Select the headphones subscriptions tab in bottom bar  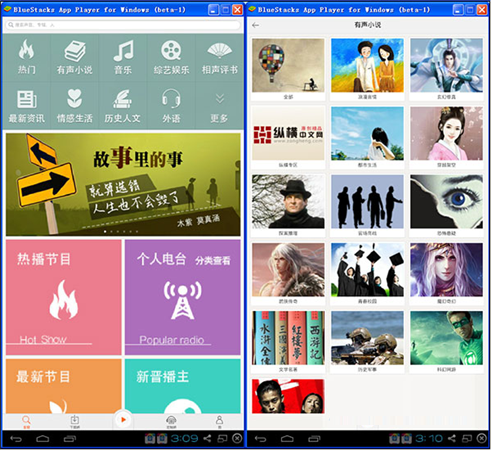(x=171, y=422)
